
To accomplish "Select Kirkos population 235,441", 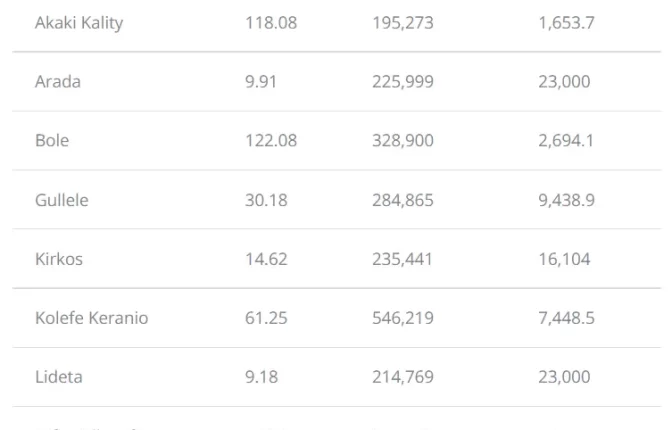I will (x=402, y=259).
